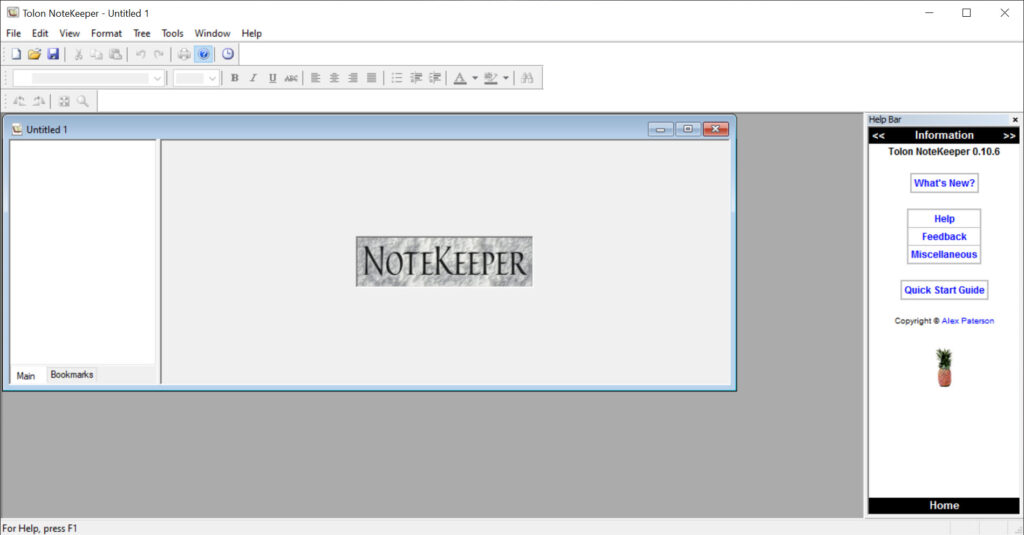Open the Edit menu

40,33
